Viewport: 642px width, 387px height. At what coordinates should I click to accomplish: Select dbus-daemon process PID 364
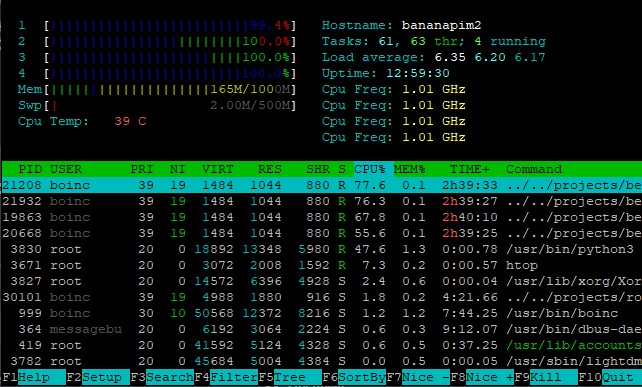click(x=321, y=329)
